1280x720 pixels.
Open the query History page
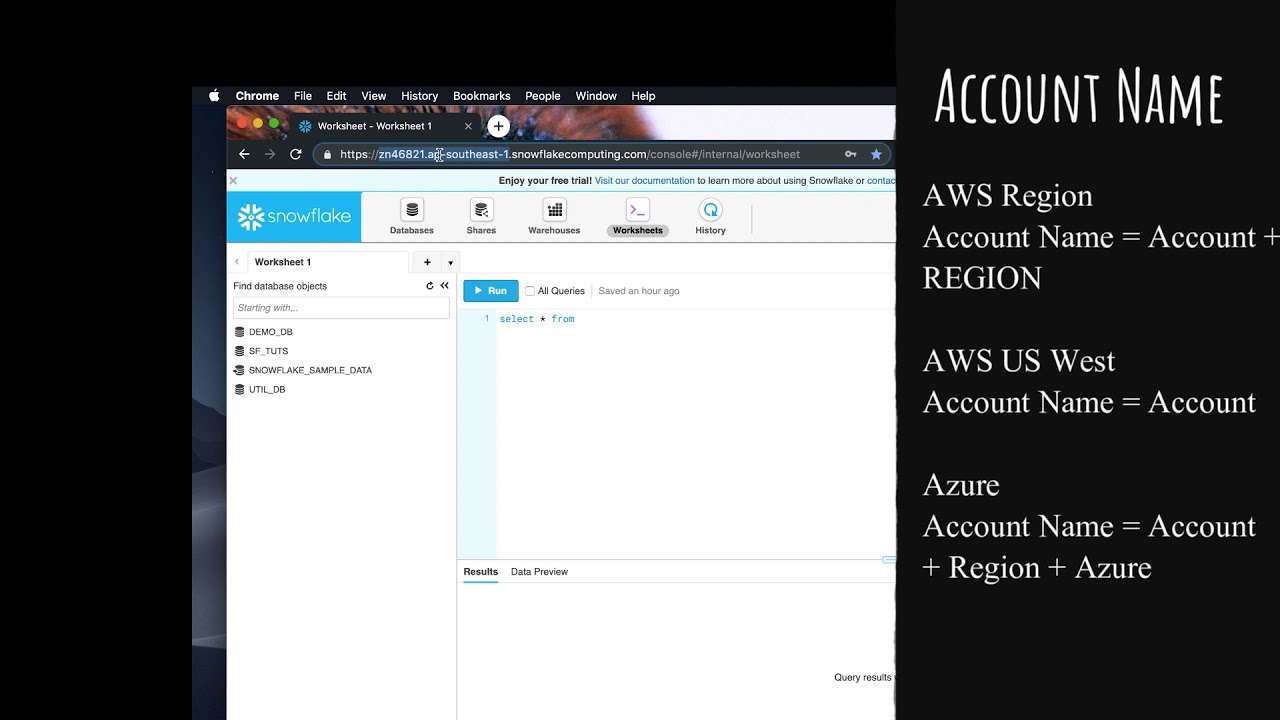(x=710, y=217)
